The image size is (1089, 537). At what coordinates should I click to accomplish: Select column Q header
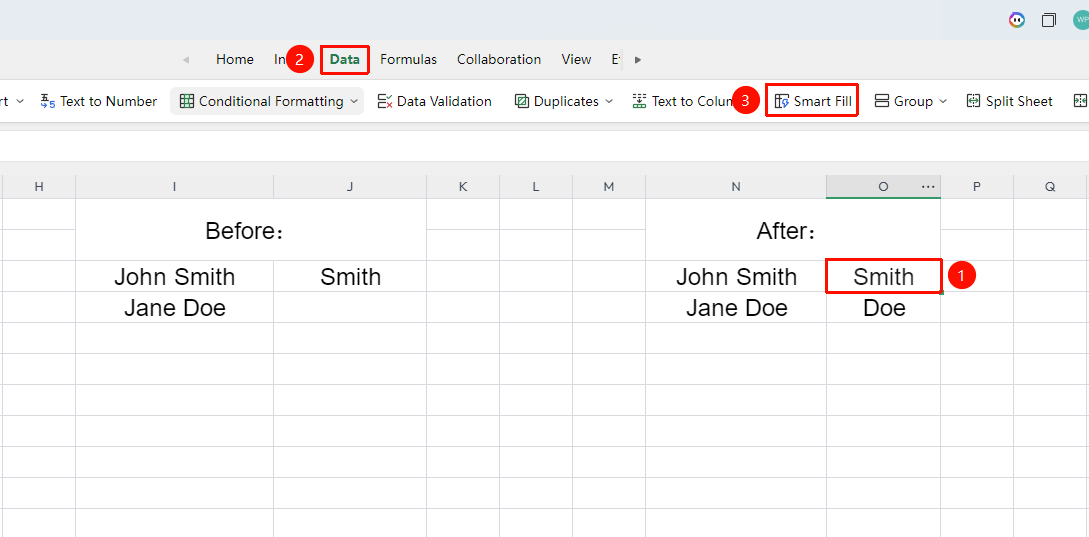coord(1050,186)
